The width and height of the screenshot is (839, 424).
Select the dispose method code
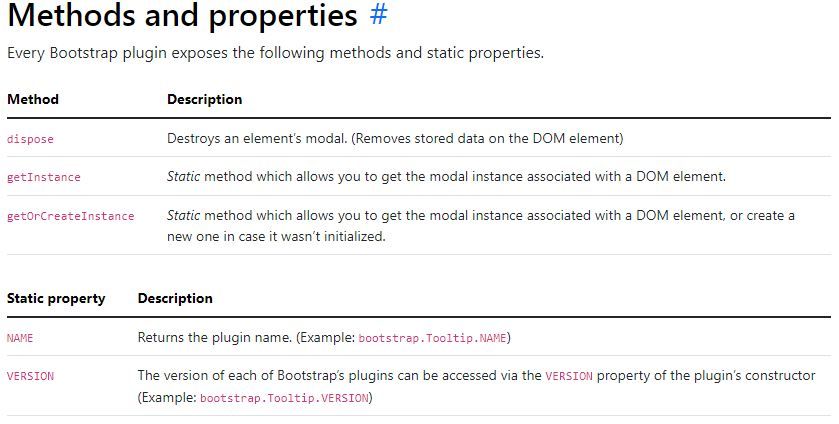click(30, 139)
